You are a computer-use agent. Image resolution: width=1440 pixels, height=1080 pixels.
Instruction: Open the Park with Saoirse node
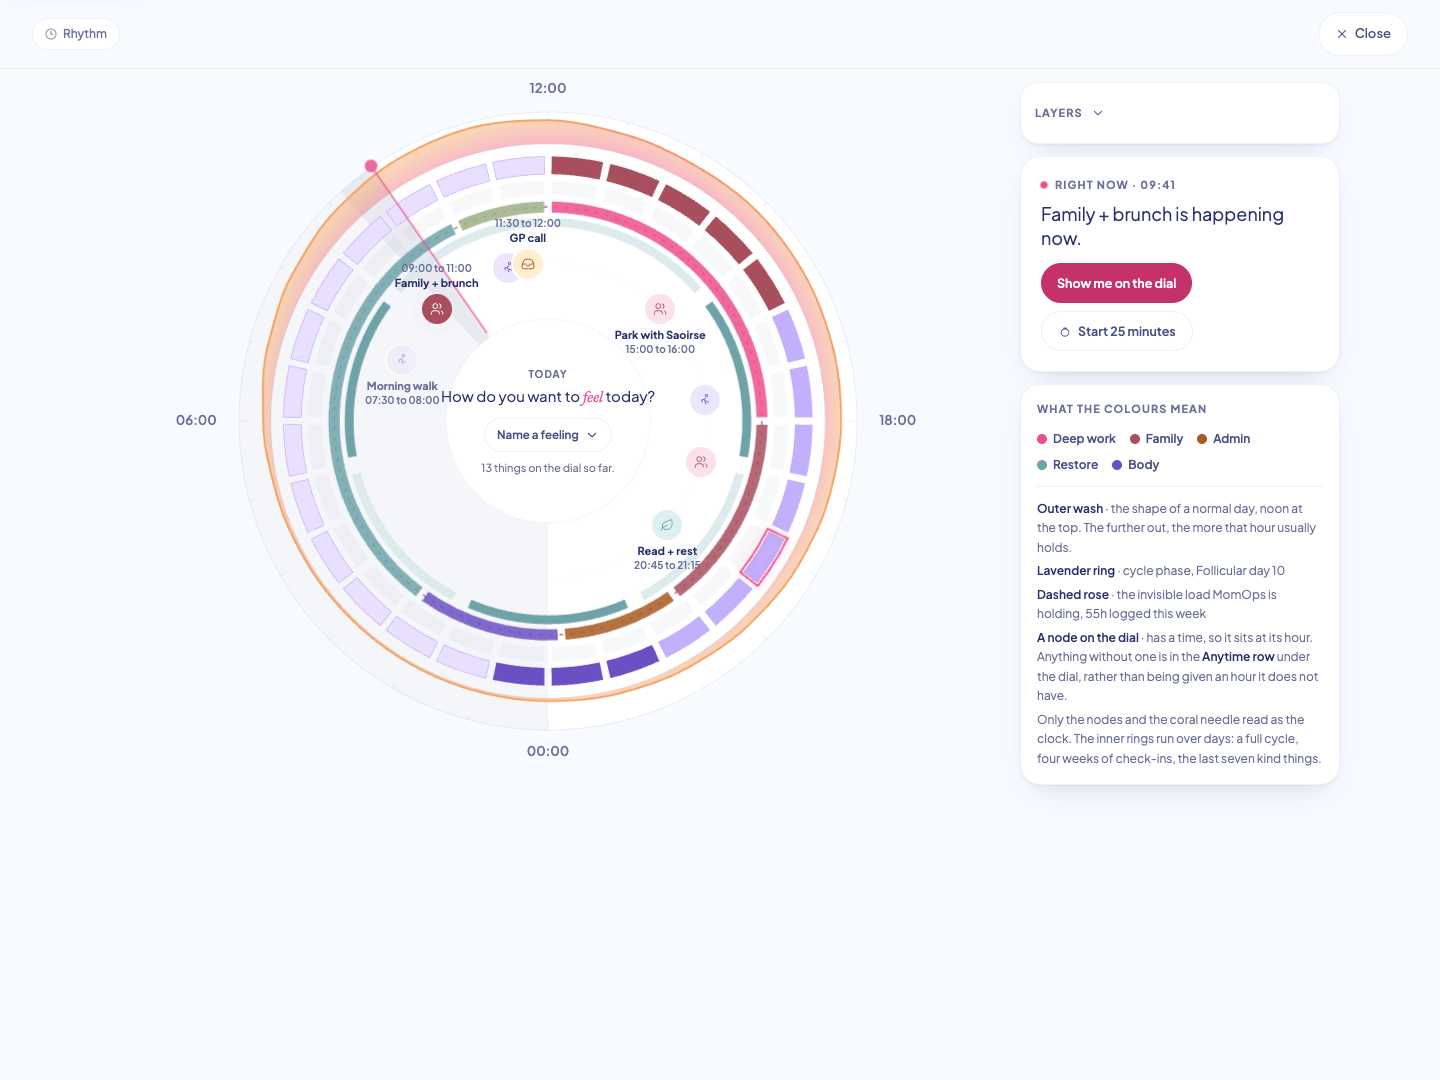660,309
